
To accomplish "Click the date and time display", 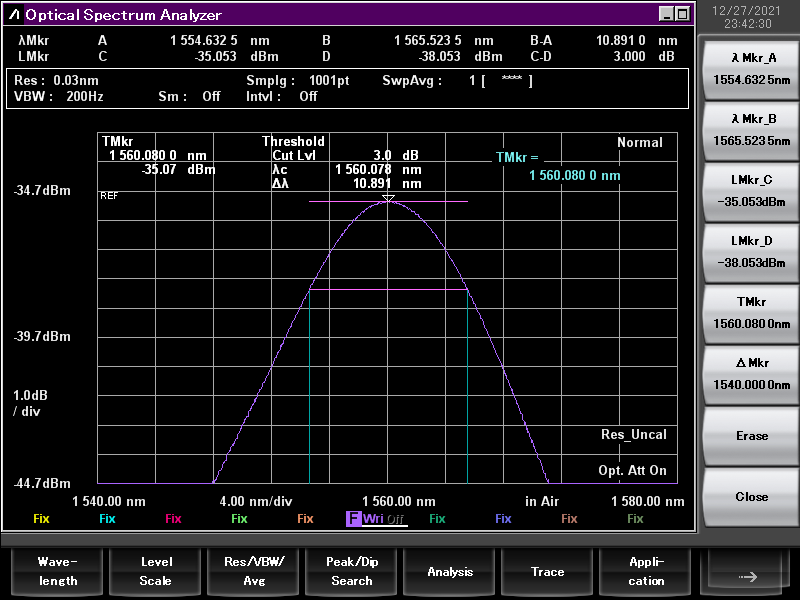I will coord(746,17).
